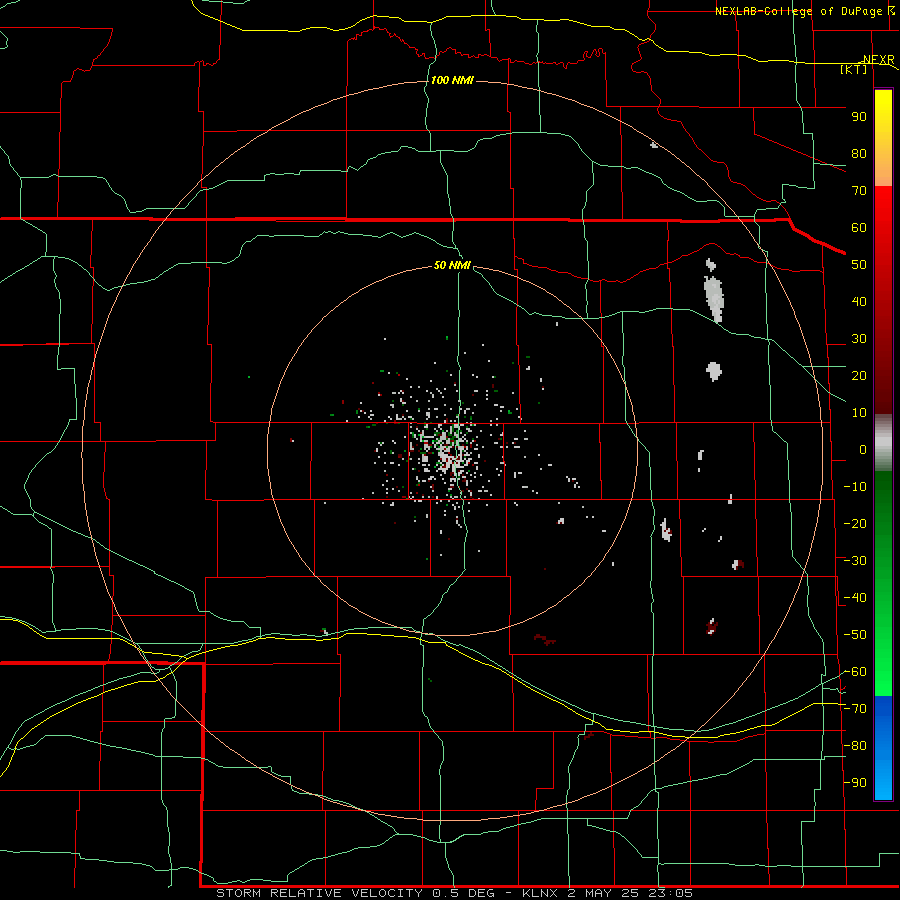900x900 pixels.
Task: Click the -40 scale label
Action: tap(855, 598)
